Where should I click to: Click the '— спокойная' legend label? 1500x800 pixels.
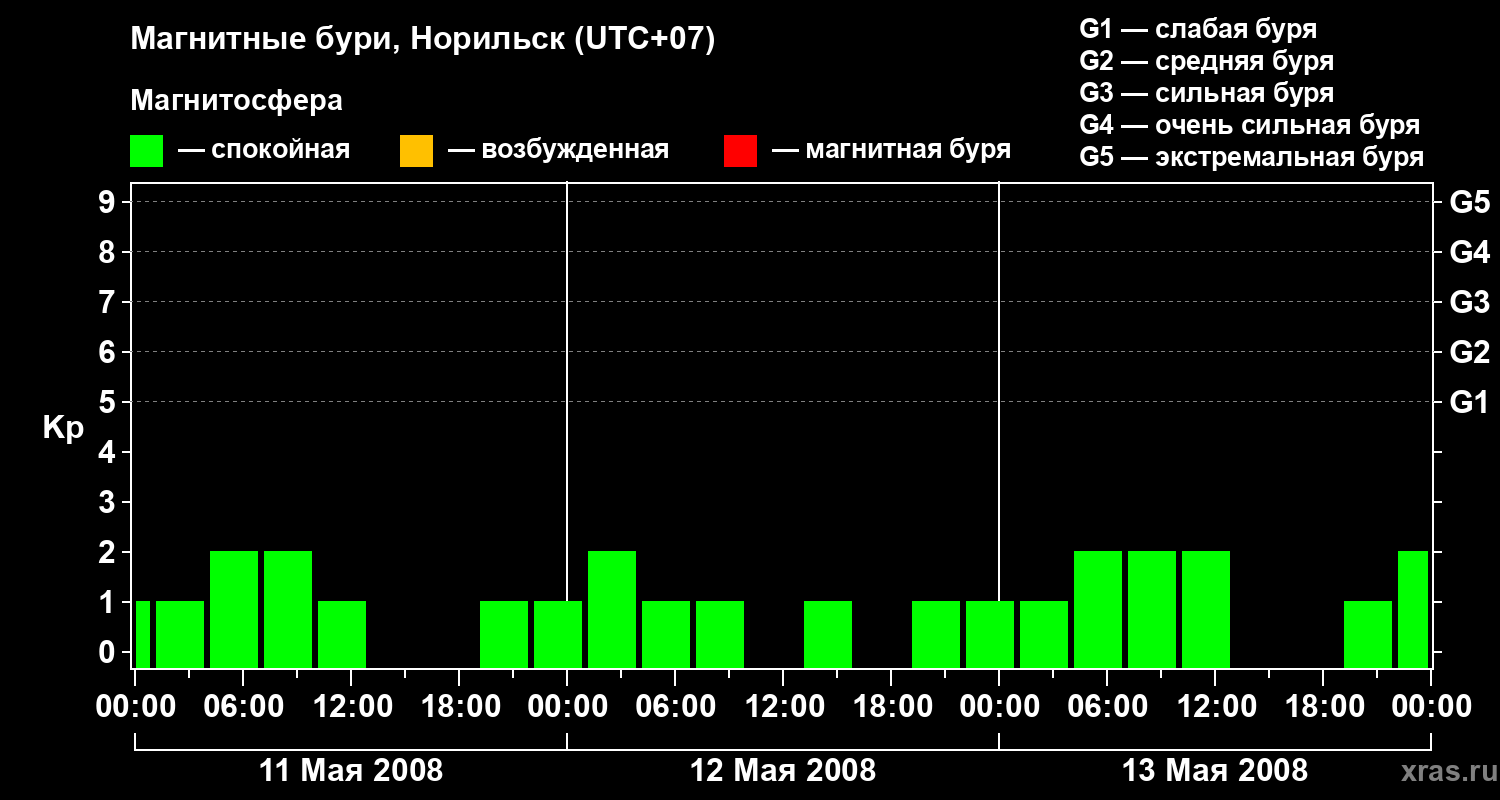[264, 150]
